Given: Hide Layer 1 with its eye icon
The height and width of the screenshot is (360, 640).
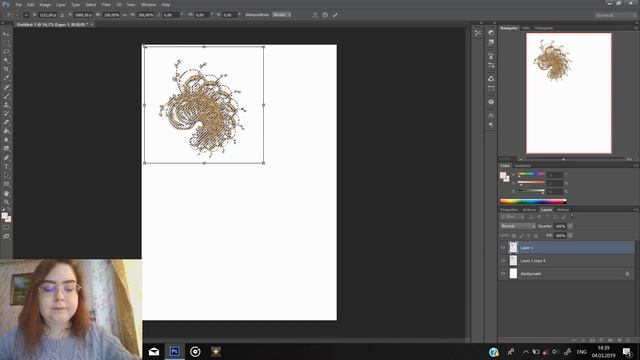Looking at the screenshot, I should [x=503, y=247].
